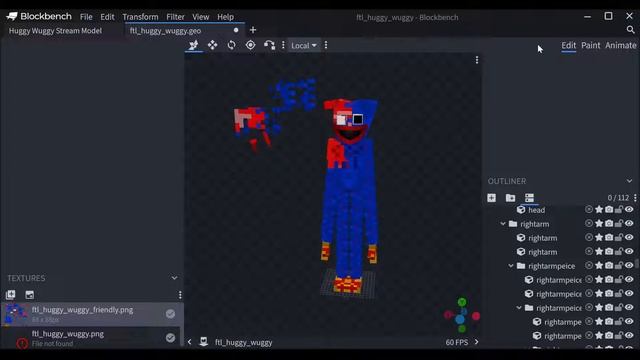Click the camera icon on head row
Screen dimensions: 640x360
(609, 210)
